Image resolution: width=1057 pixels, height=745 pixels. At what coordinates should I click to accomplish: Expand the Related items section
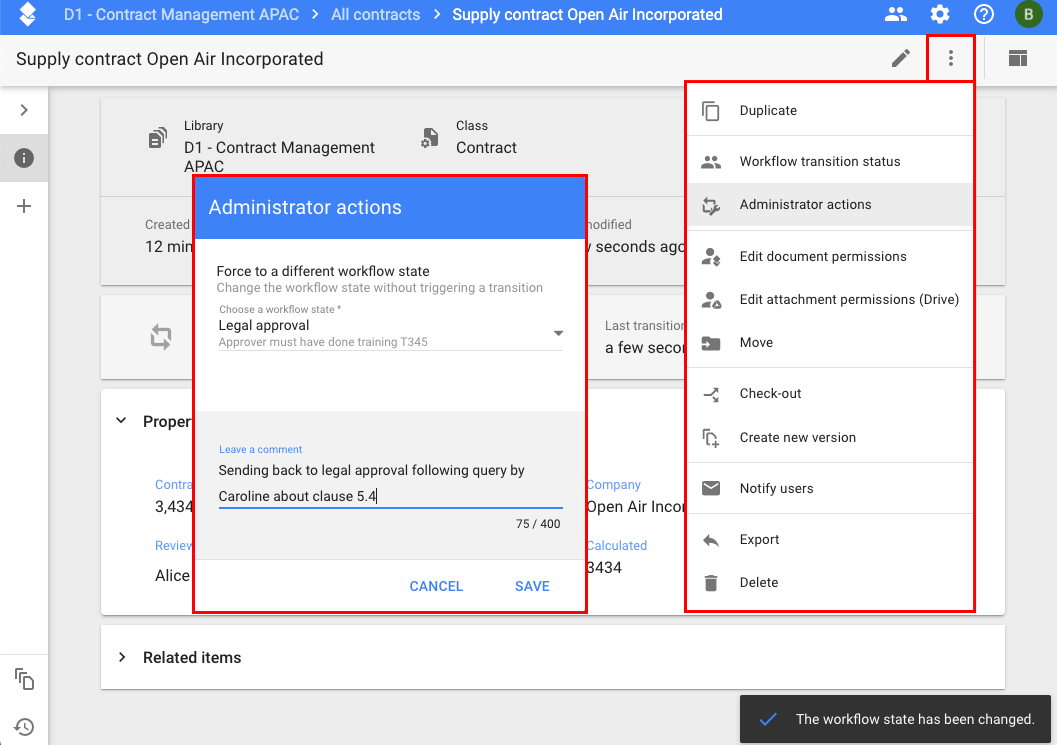point(121,657)
